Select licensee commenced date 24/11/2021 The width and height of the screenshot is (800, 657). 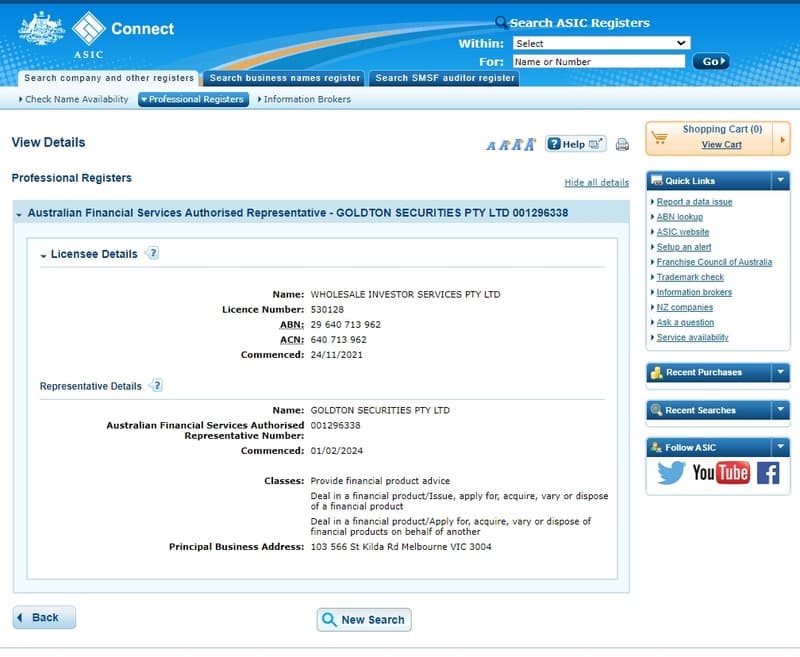pyautogui.click(x=336, y=355)
